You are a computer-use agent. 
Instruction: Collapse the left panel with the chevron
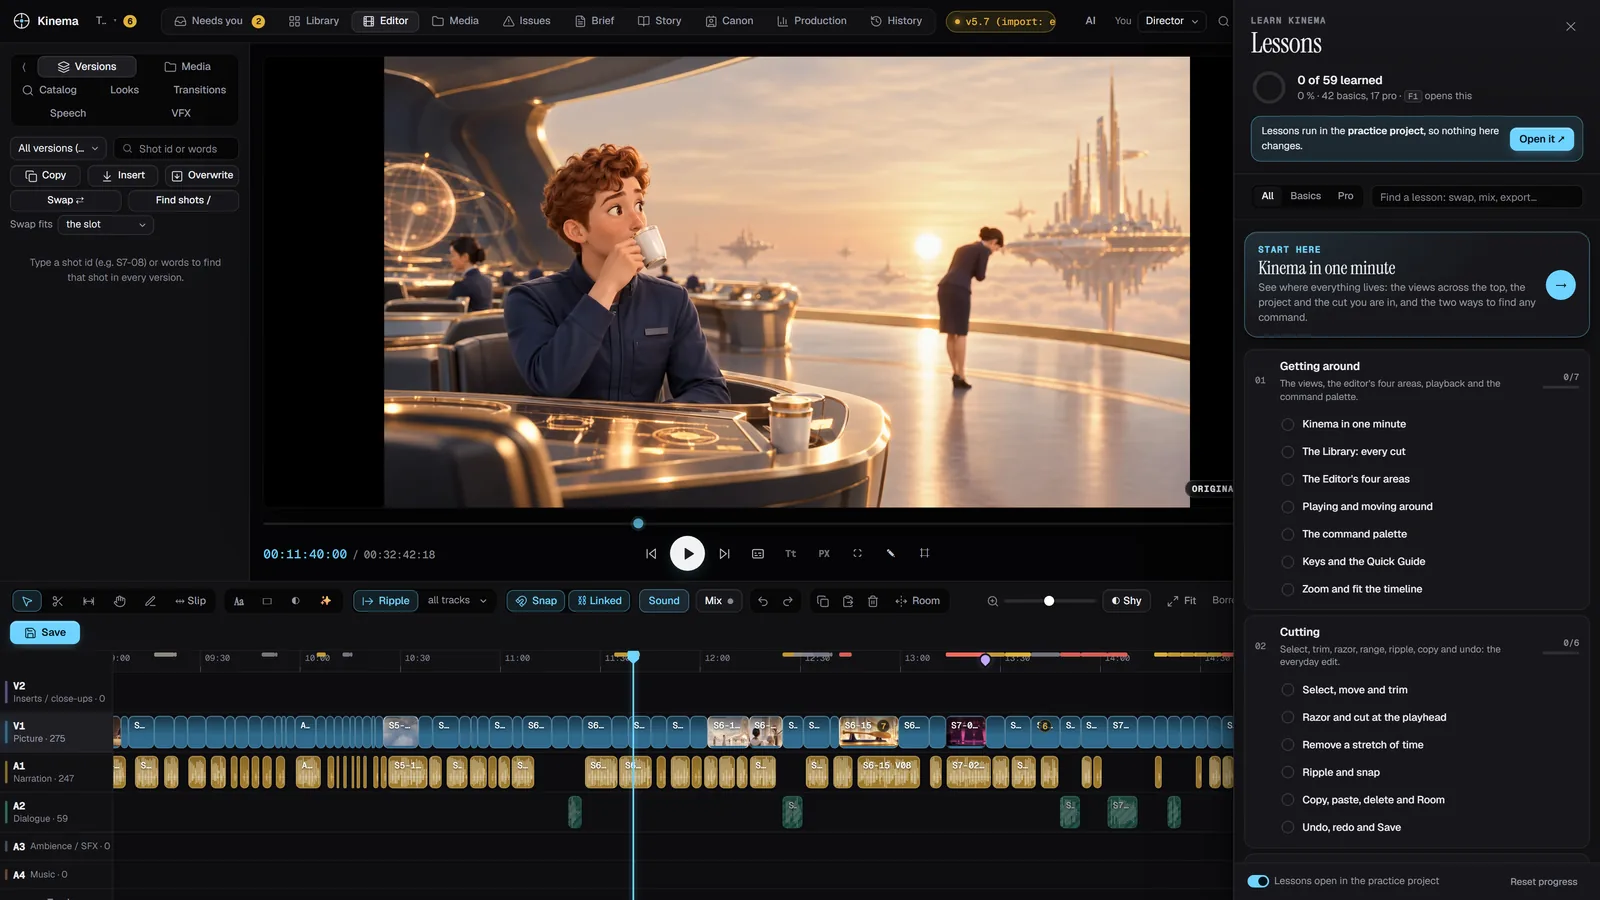pyautogui.click(x=24, y=67)
